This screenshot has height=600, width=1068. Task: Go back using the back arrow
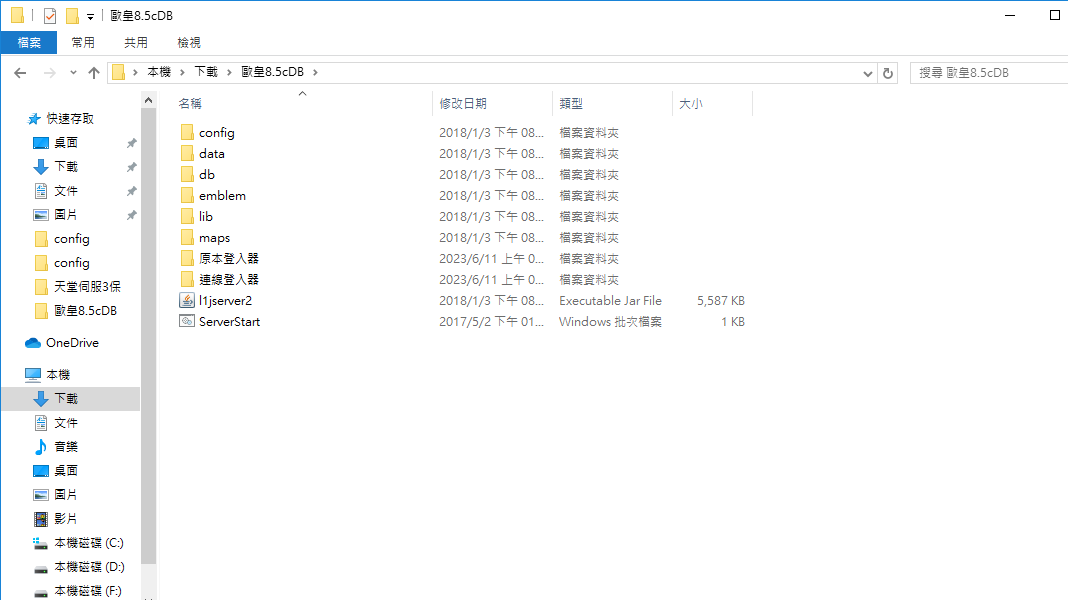coord(20,72)
